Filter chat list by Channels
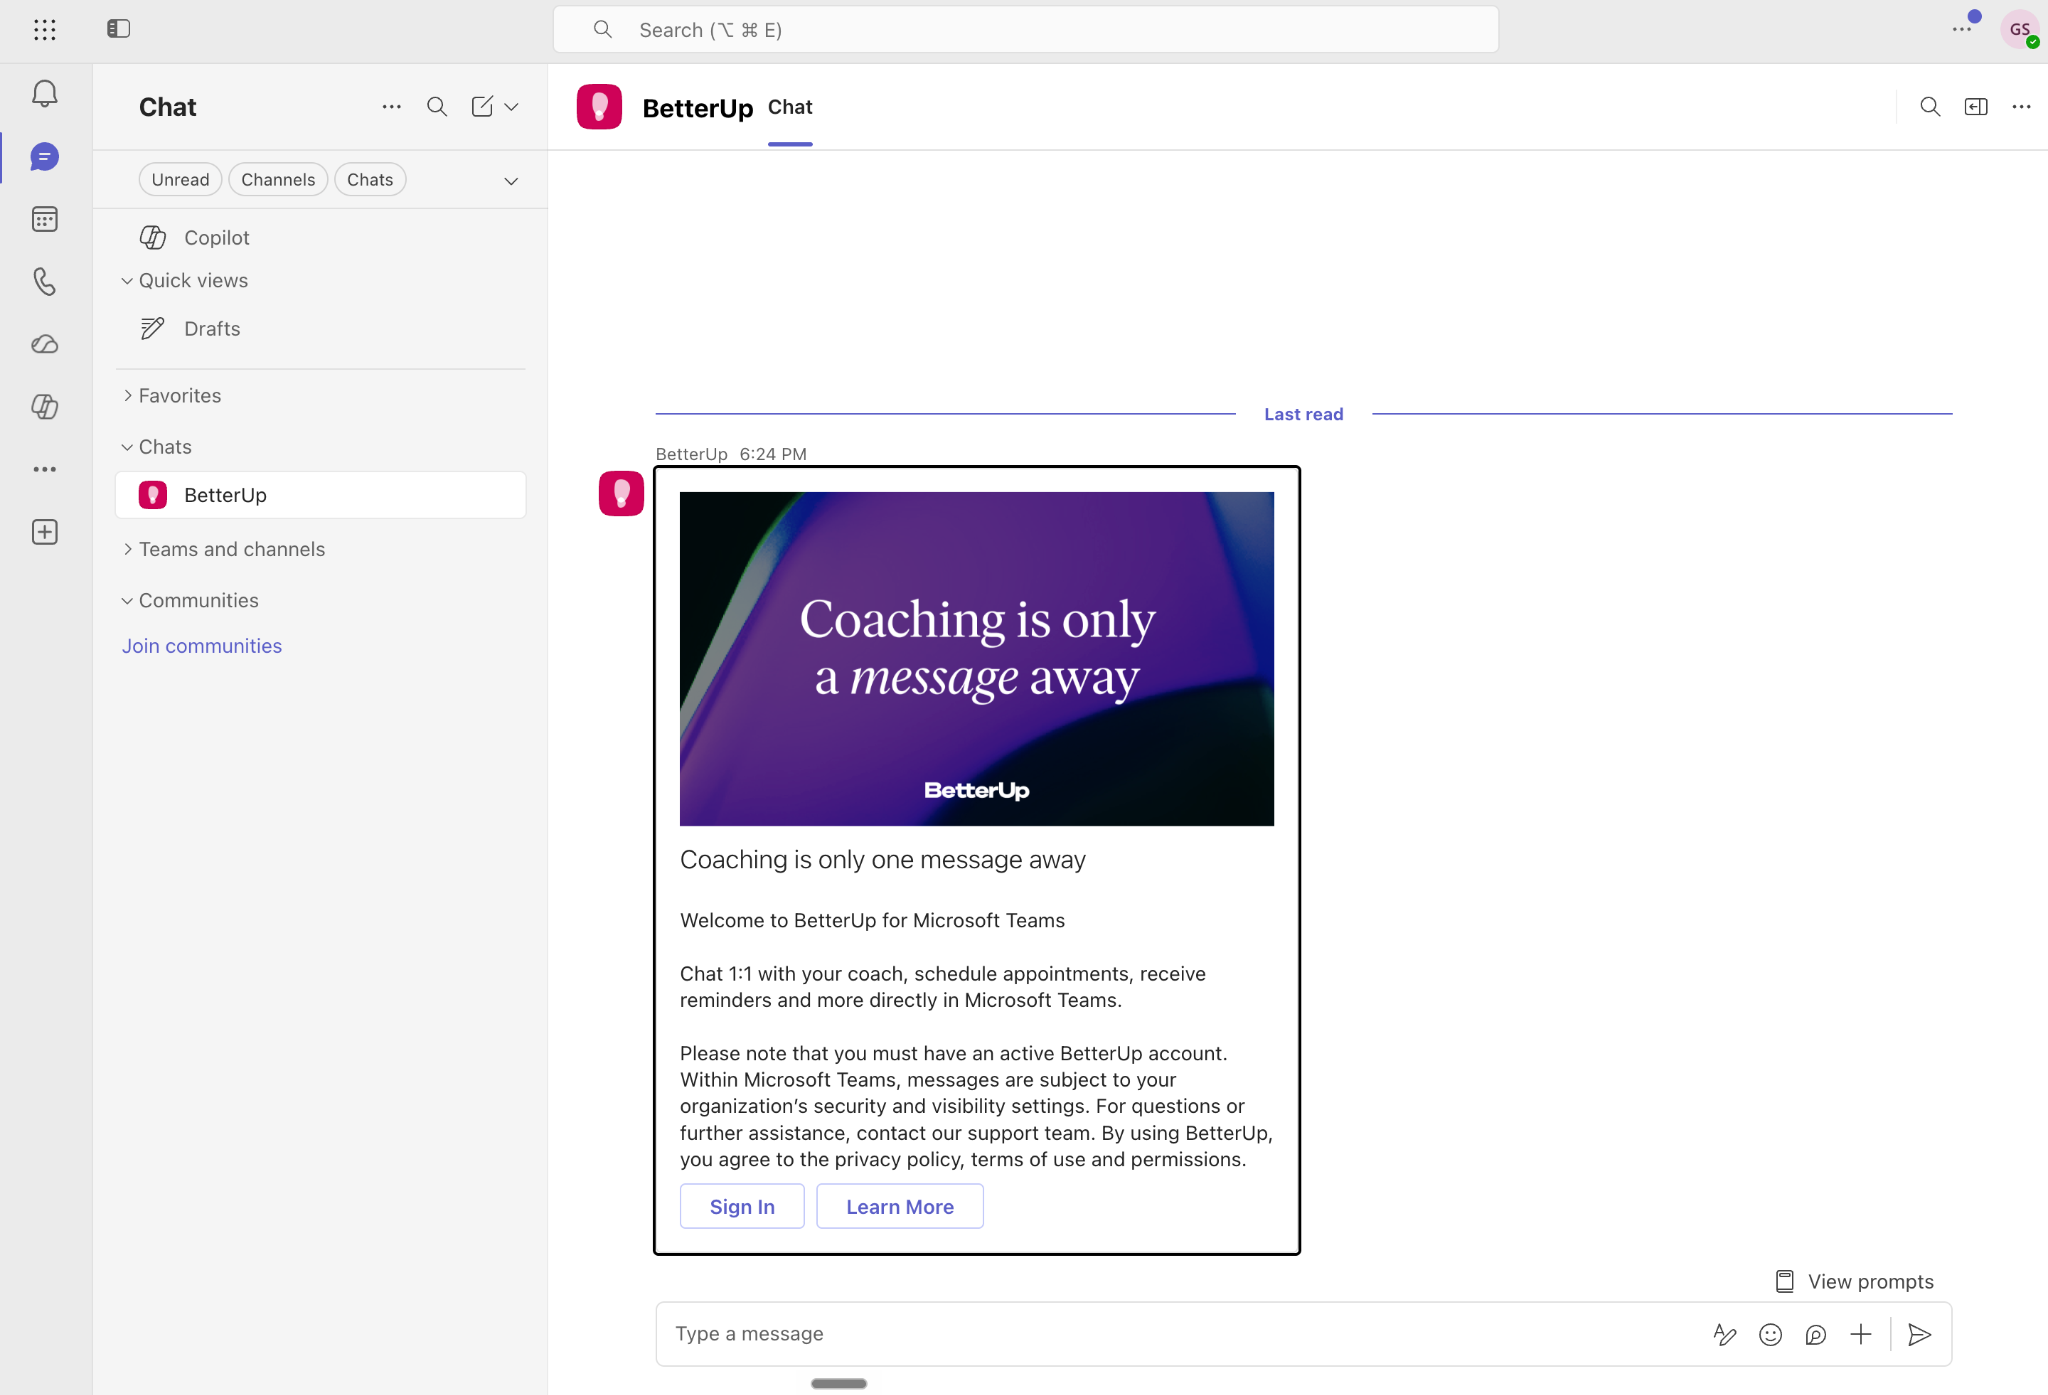 (278, 180)
